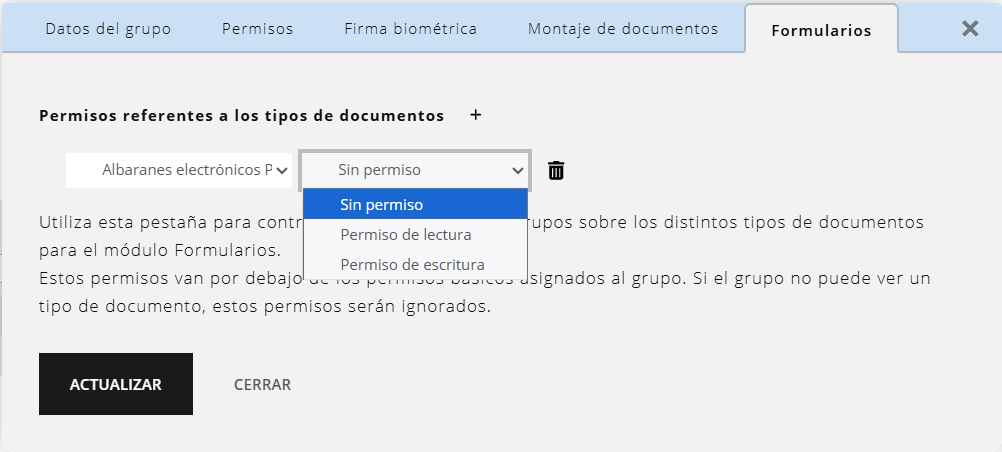Click the Permisos referentes a los tipos heading

[241, 115]
